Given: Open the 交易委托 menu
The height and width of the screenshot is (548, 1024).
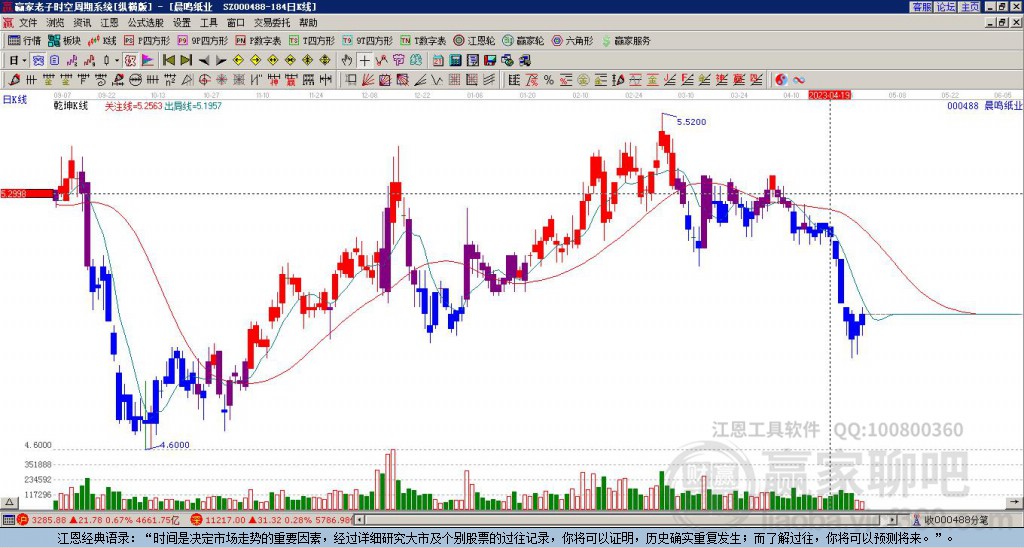Looking at the screenshot, I should tap(272, 23).
